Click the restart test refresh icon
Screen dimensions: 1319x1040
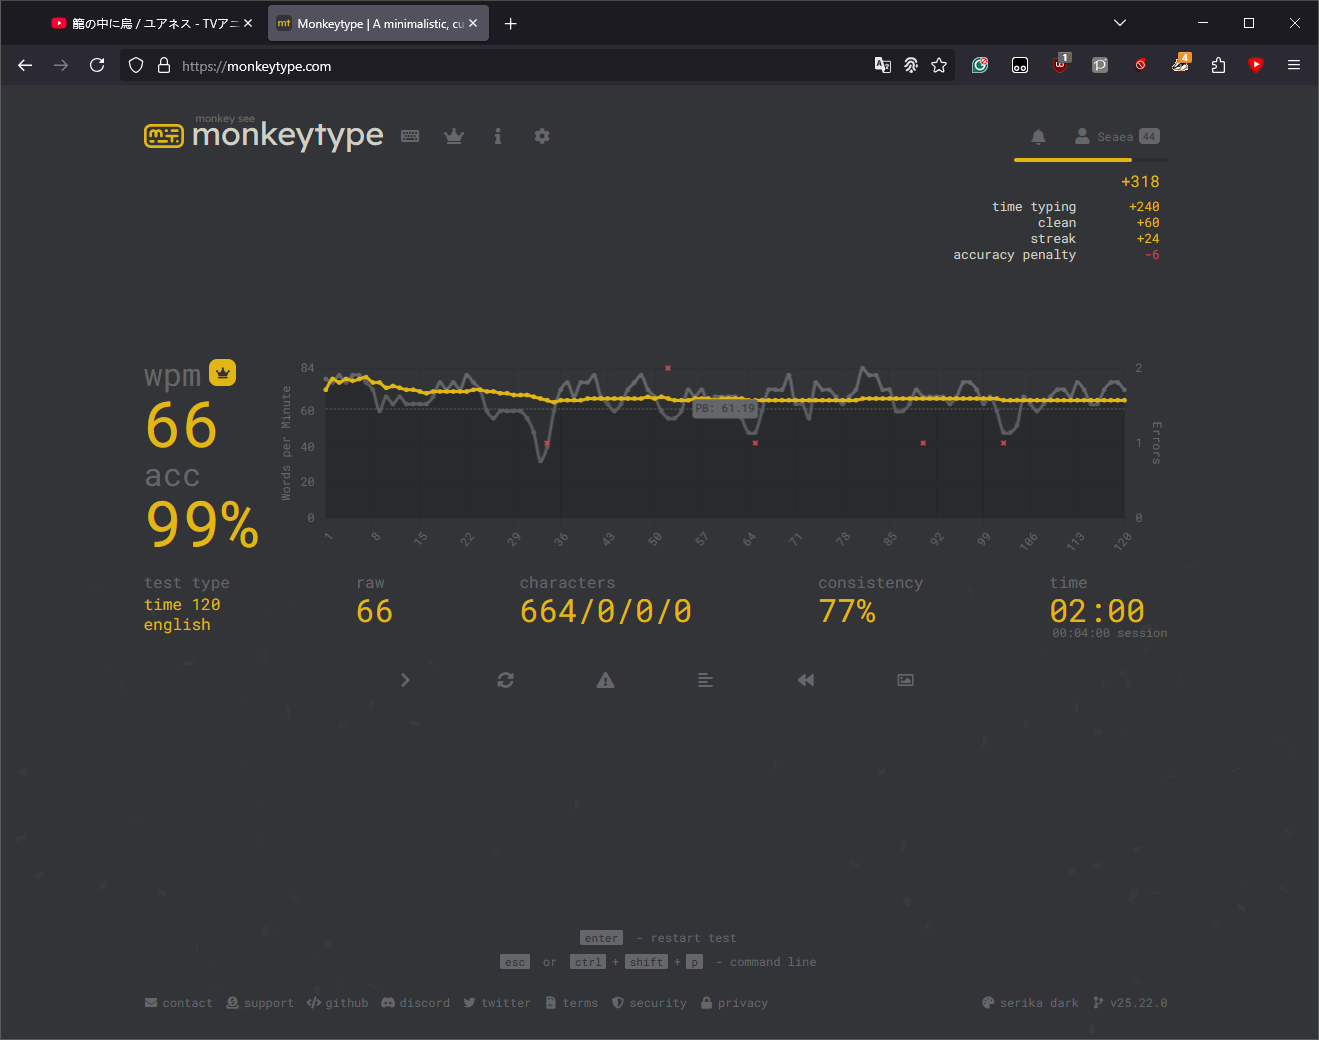[505, 680]
